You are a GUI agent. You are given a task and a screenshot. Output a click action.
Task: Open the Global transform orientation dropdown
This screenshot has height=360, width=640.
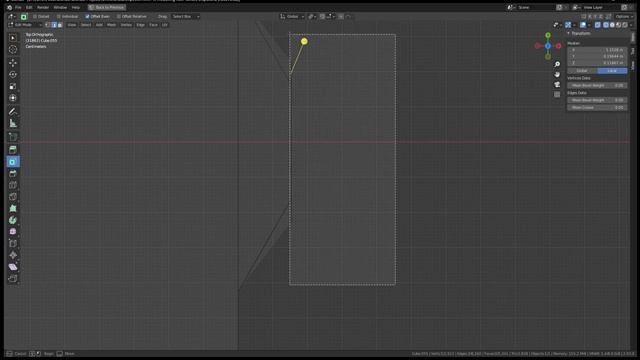point(292,17)
